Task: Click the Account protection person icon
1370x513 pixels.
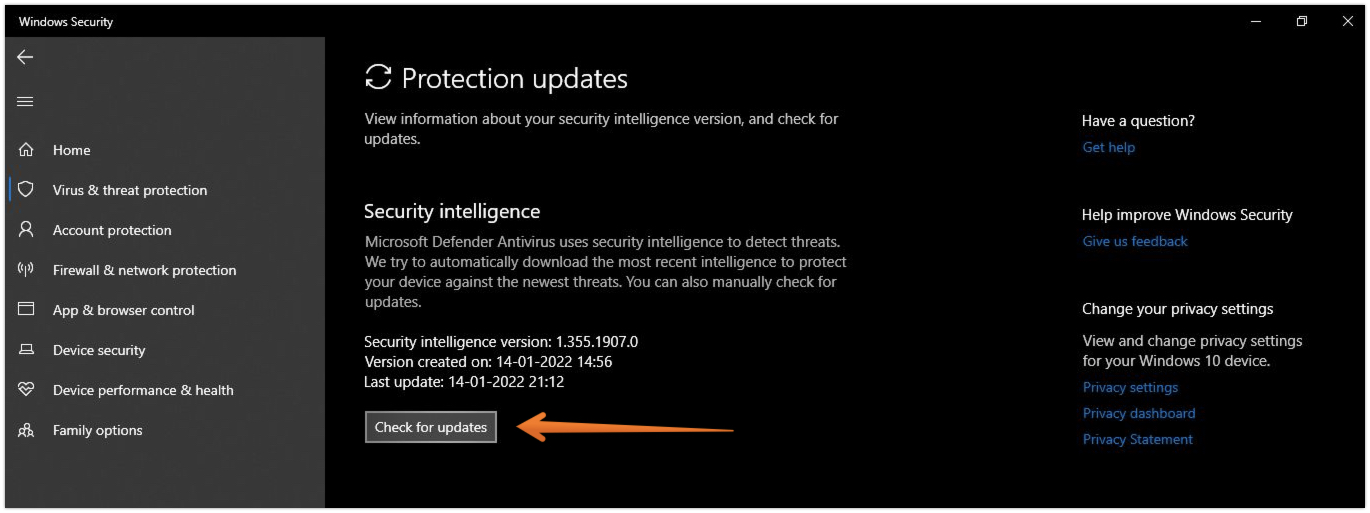Action: (x=26, y=229)
